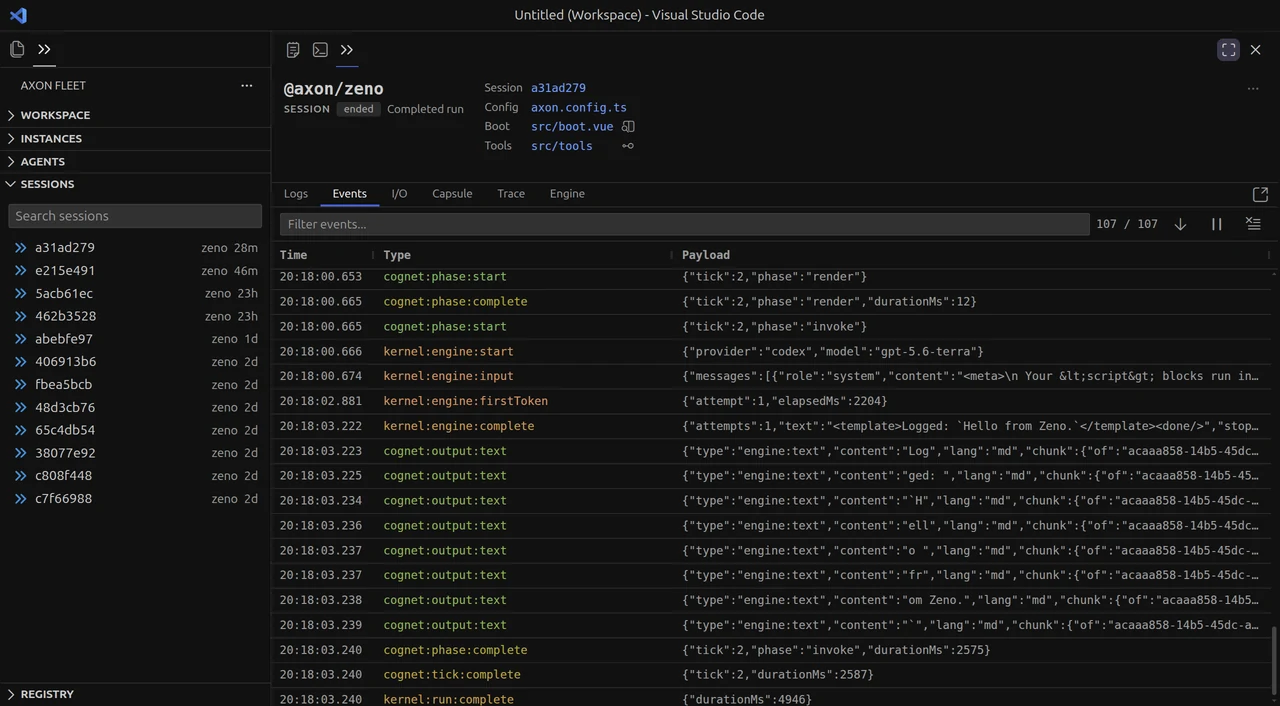Expand the AGENTS section
Screen dimensions: 1280x706
click(135, 161)
